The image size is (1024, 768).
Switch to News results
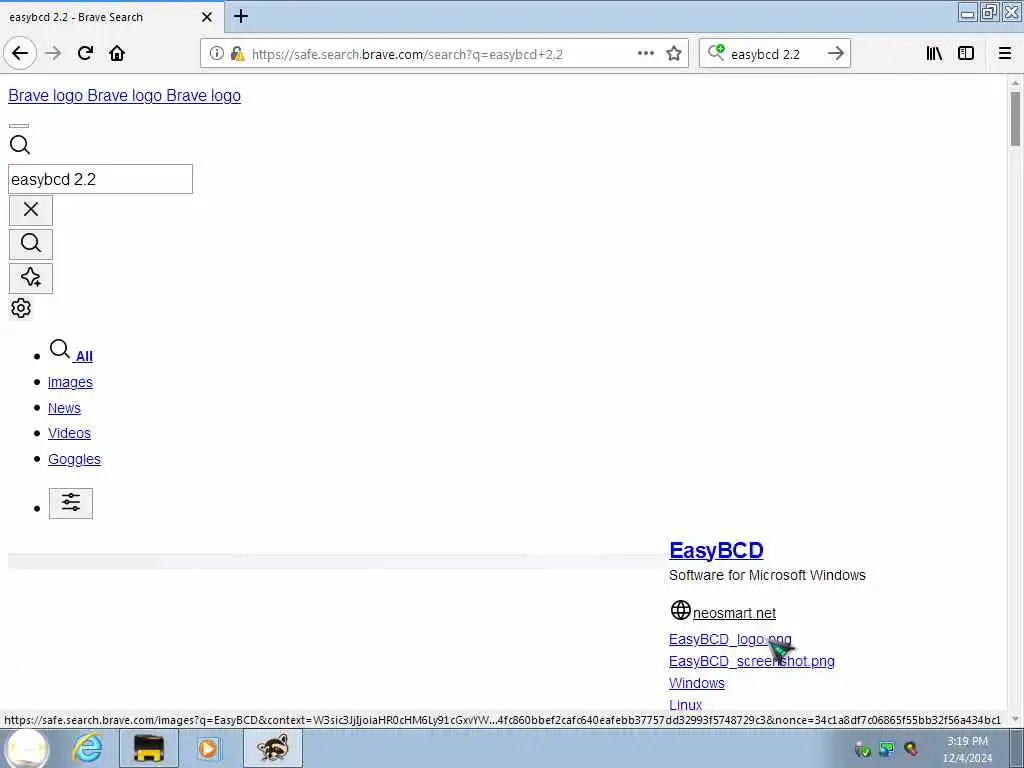tap(64, 408)
